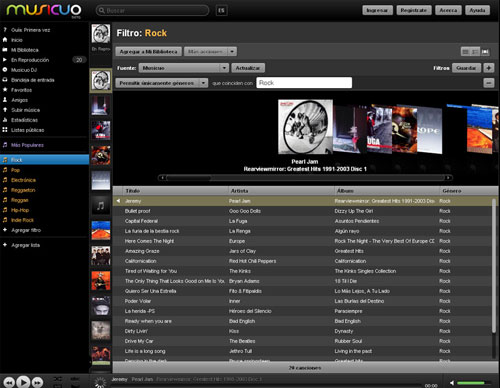Click Agregar filtro in sidebar

tap(26, 230)
